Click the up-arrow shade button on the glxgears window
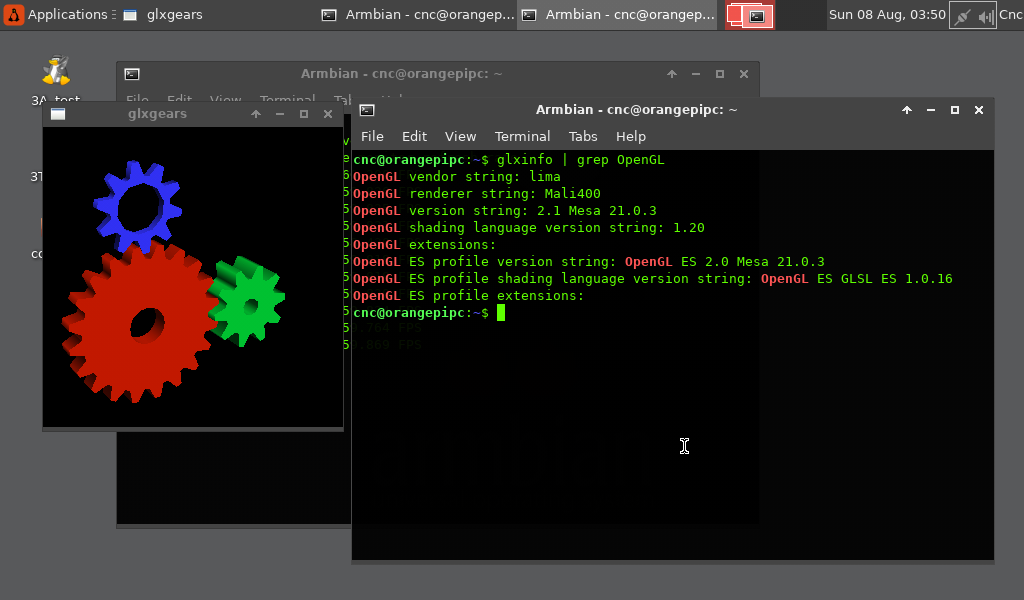The height and width of the screenshot is (600, 1024). tap(256, 114)
